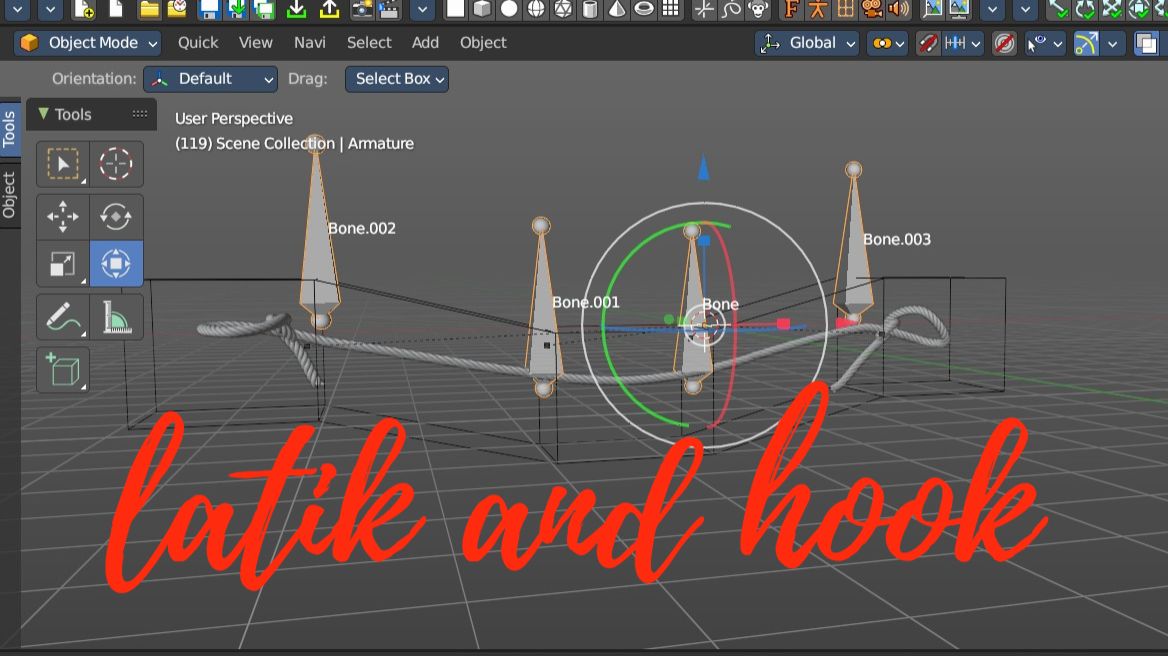
Task: Pick the Scale tool
Action: tap(63, 265)
